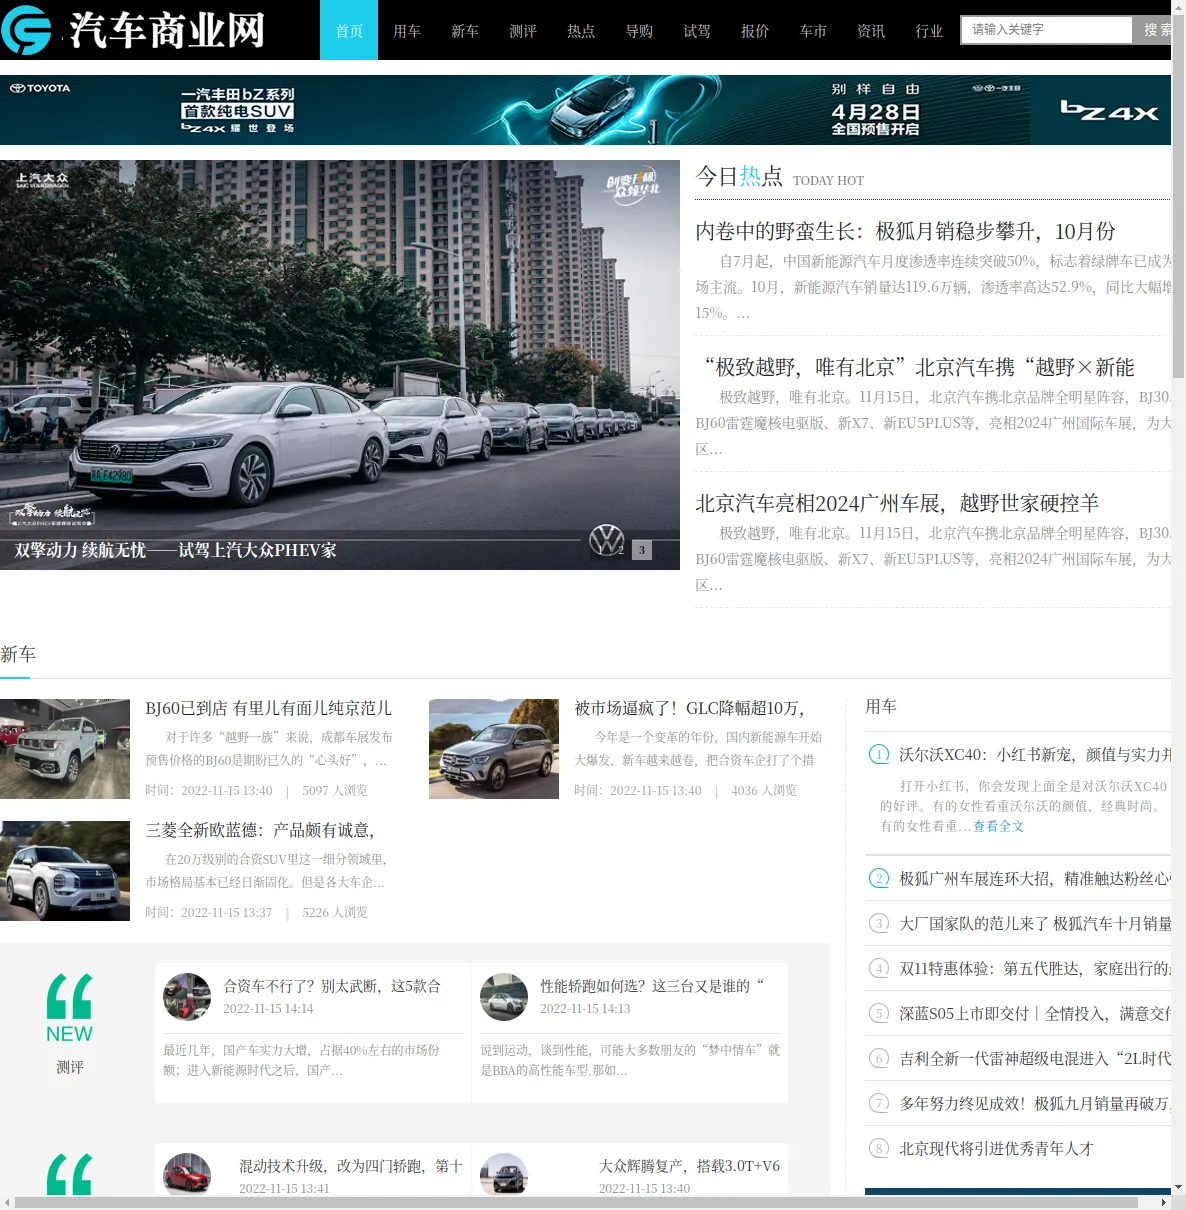Open ranked article 双11特惠体验：第五代胜达
Image resolution: width=1186 pixels, height=1210 pixels.
click(x=1034, y=968)
